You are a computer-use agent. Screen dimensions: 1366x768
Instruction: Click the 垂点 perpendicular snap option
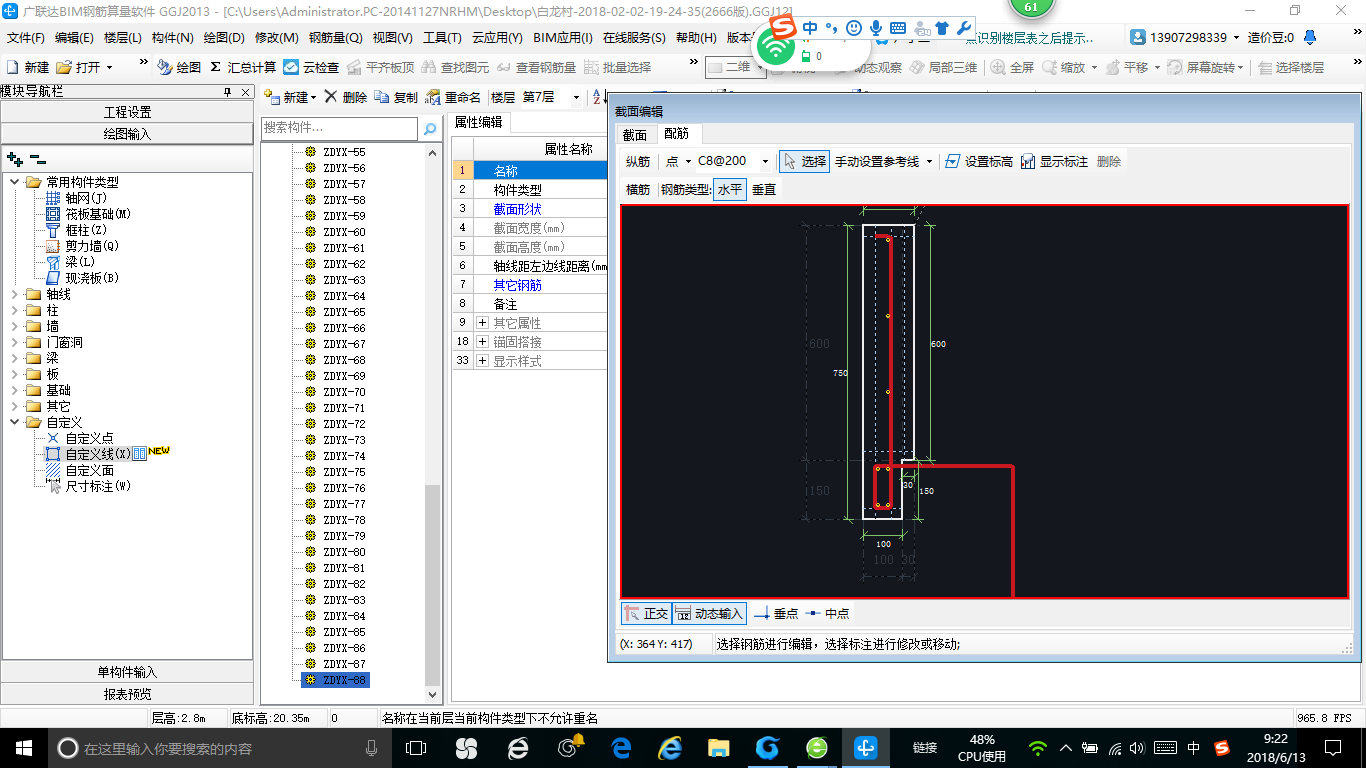point(776,613)
